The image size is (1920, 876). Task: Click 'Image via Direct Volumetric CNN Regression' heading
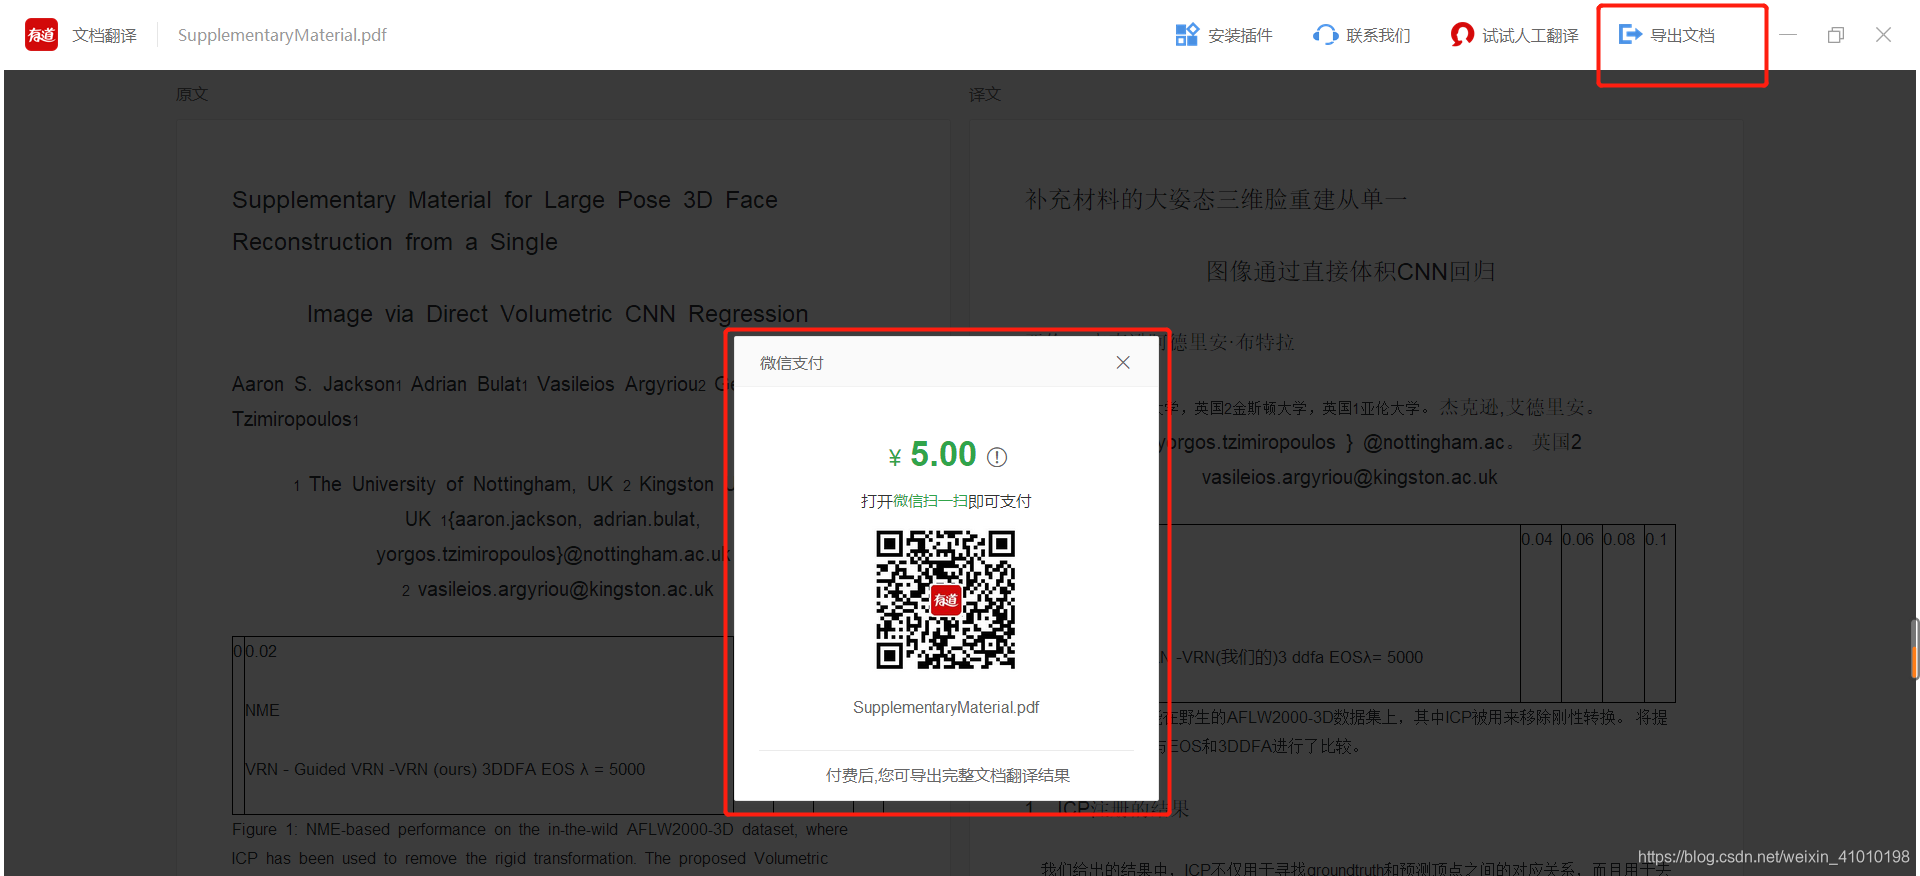coord(557,314)
